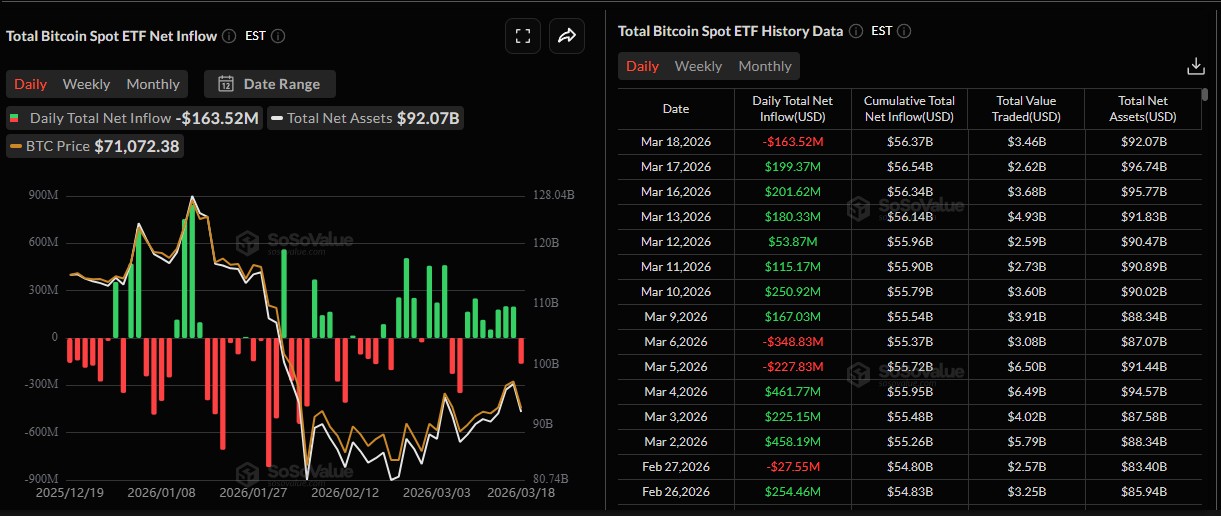Screen dimensions: 1221x516
Task: Click Total Value Traded column header
Action: click(x=1025, y=109)
